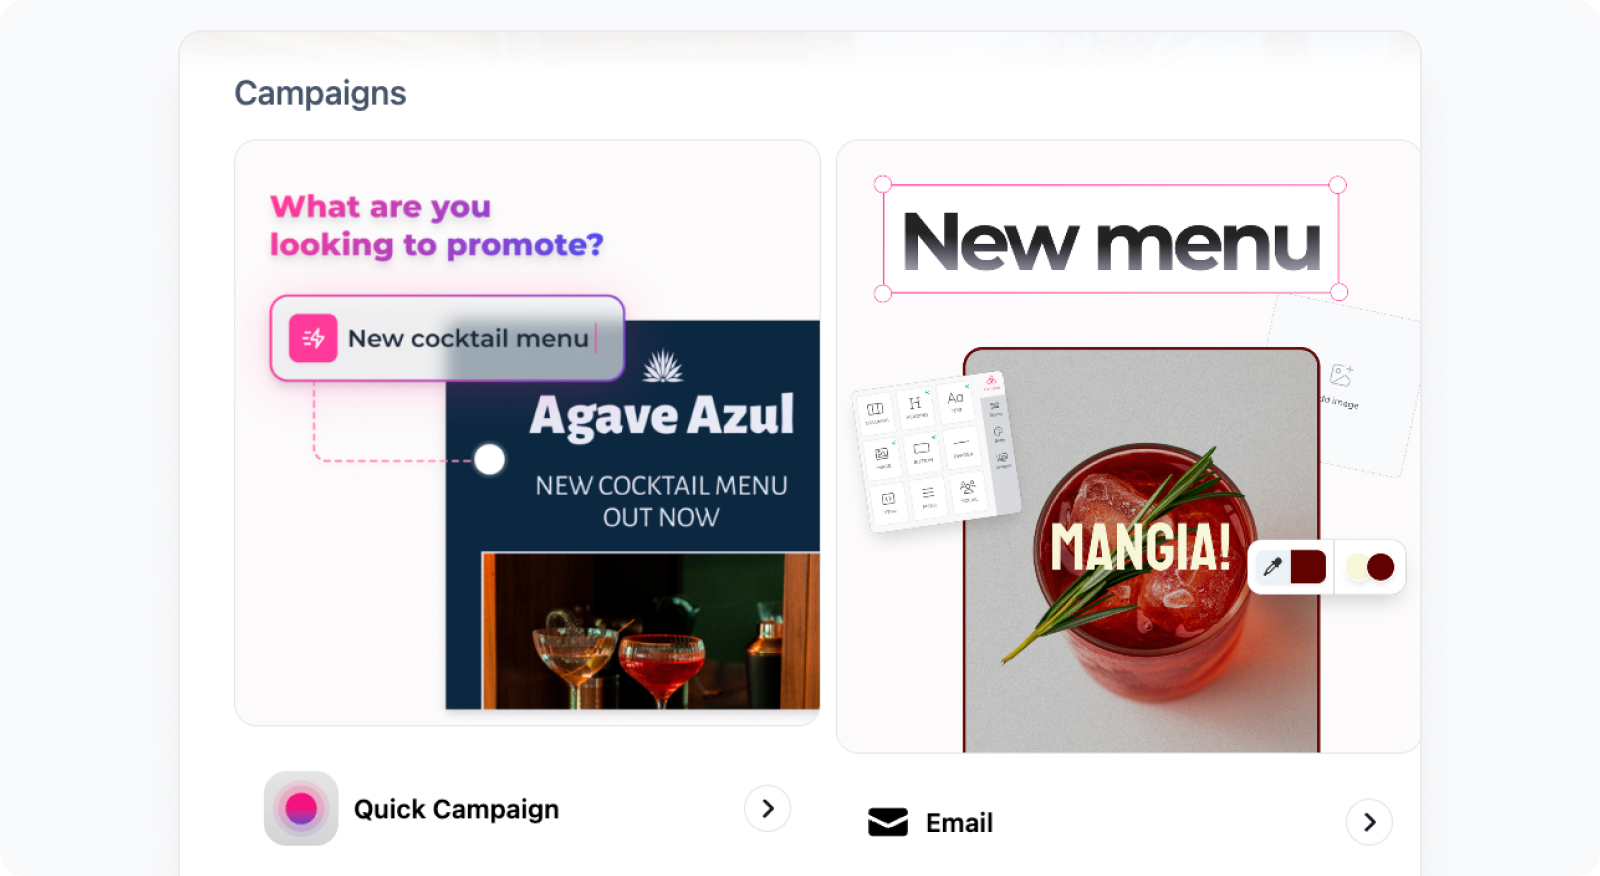Select the Button block icon

tap(922, 451)
